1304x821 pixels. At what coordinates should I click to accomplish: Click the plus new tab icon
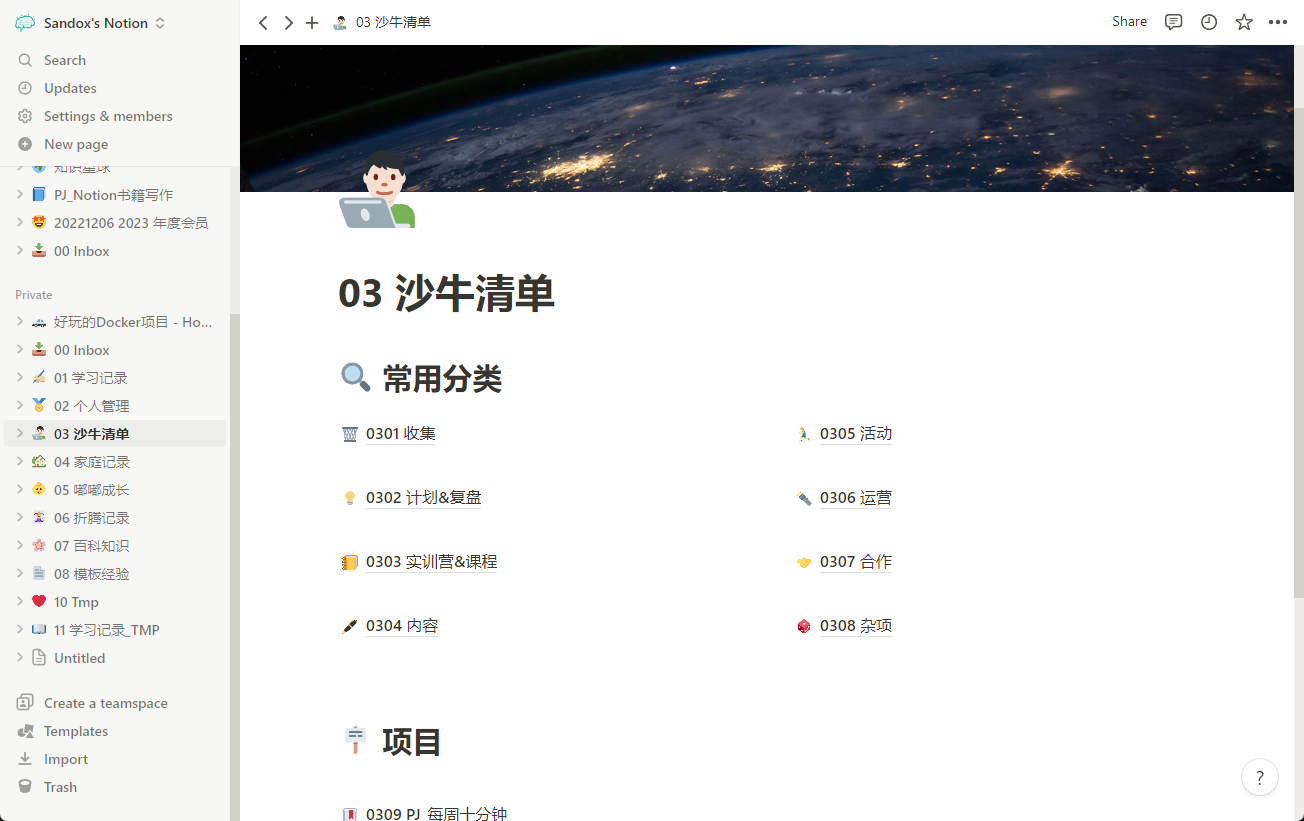pos(312,22)
